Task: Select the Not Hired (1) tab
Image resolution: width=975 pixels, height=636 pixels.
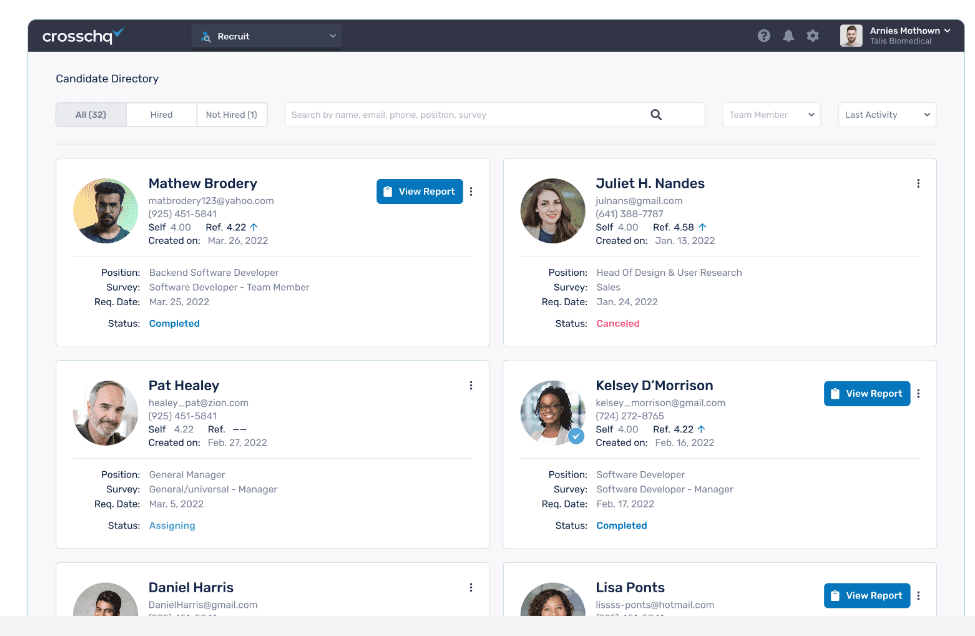Action: (x=231, y=115)
